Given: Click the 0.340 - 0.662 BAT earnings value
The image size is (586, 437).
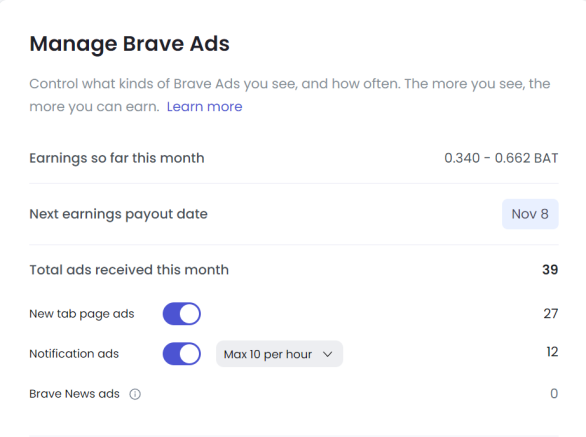Looking at the screenshot, I should pos(501,158).
